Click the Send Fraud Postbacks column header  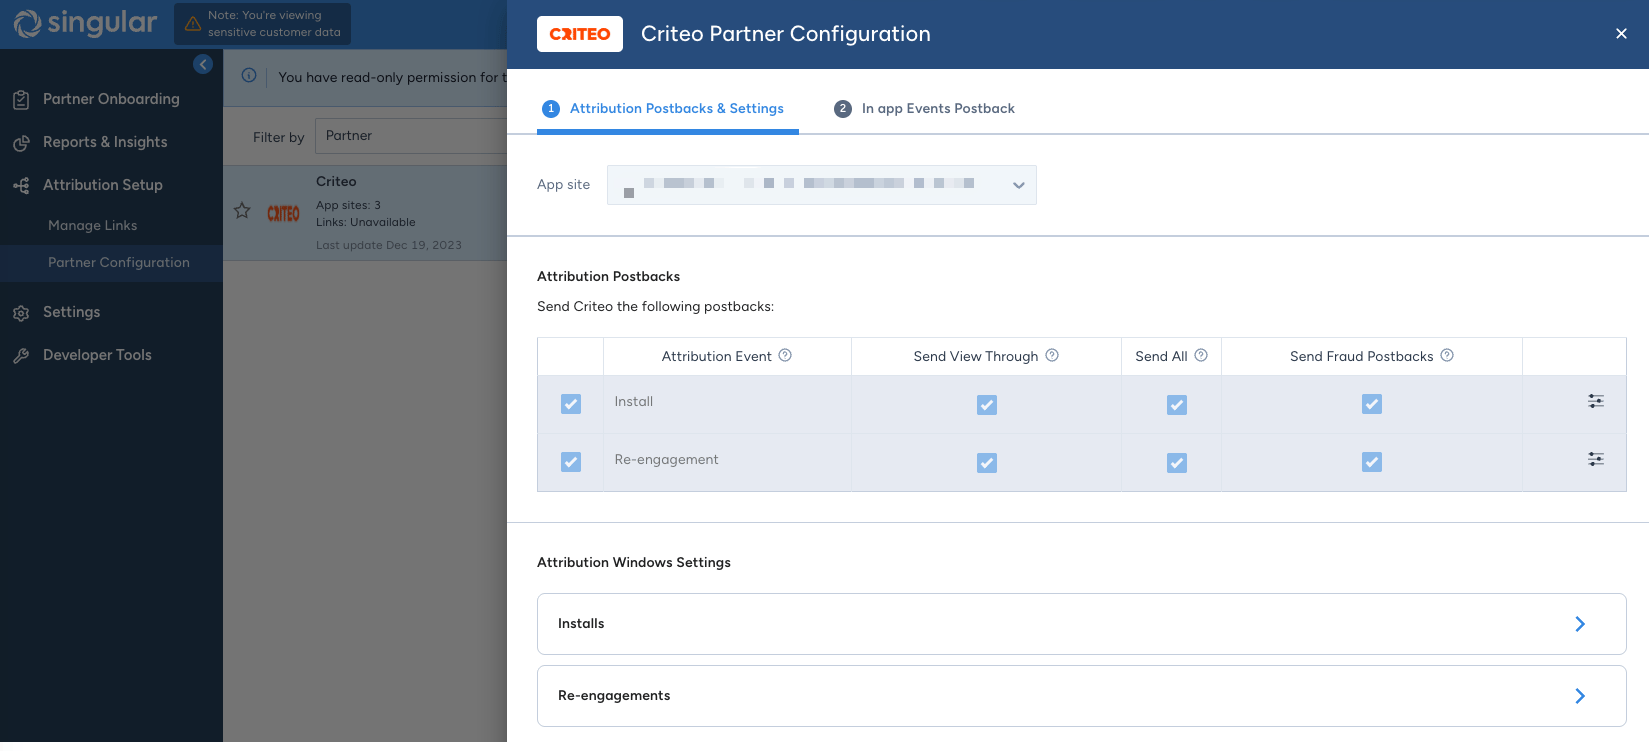pyautogui.click(x=1362, y=356)
